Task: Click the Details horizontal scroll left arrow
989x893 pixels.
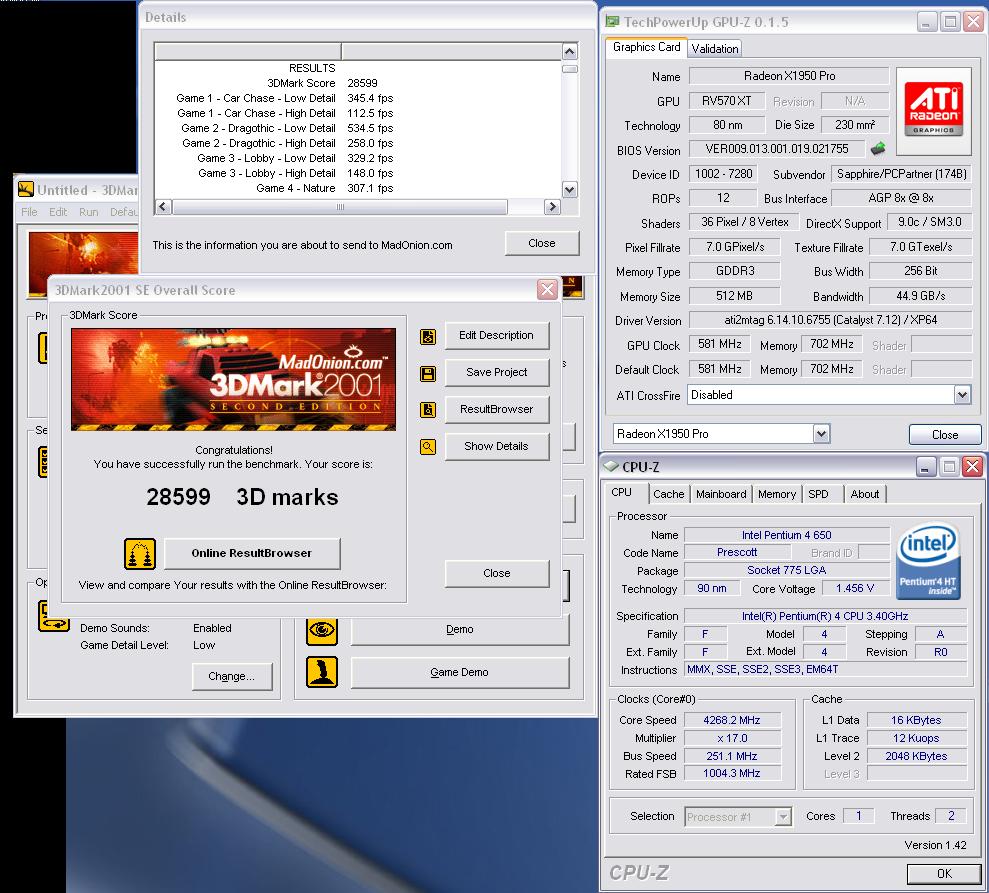Action: [x=163, y=206]
